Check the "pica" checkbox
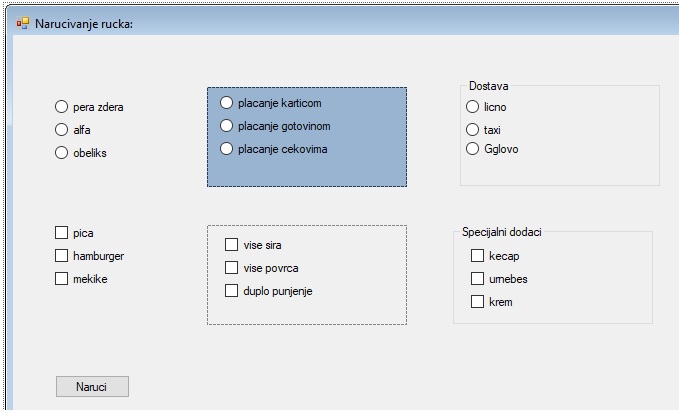This screenshot has width=679, height=415. (x=62, y=233)
